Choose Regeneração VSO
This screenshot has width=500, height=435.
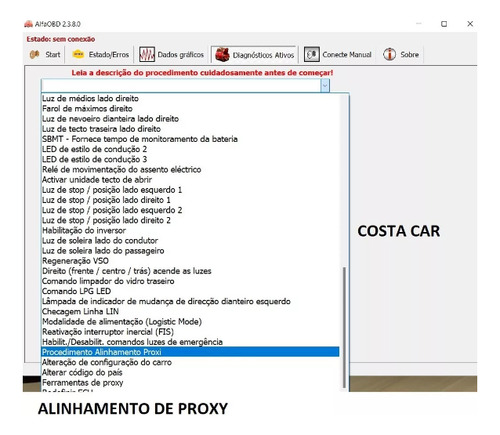(190, 261)
